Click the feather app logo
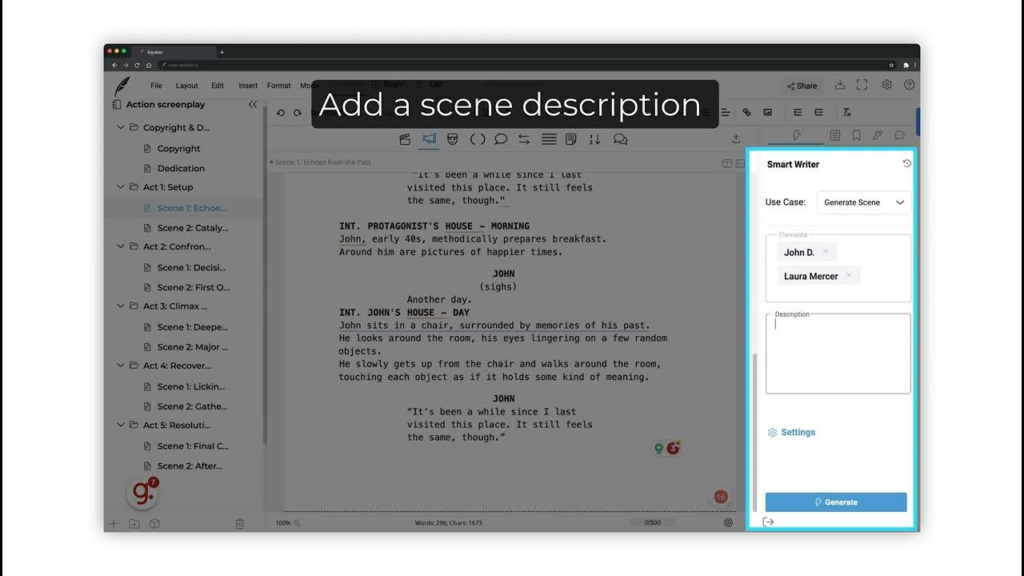Viewport: 1024px width, 576px height. pyautogui.click(x=122, y=86)
